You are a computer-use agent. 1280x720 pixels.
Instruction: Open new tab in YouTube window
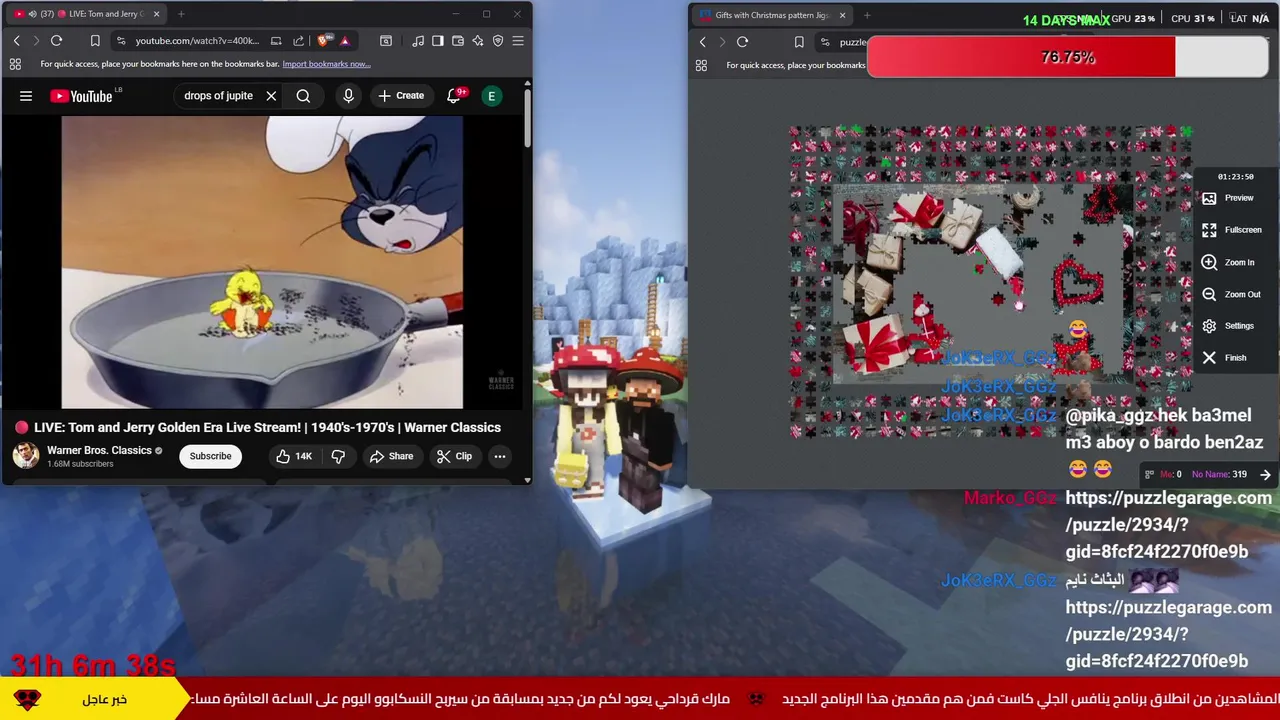point(181,14)
